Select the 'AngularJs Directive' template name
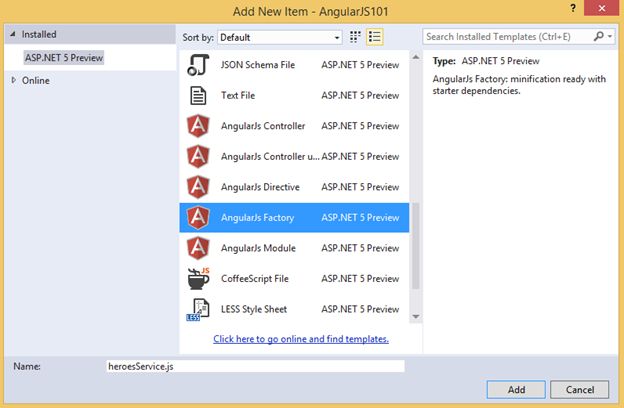Screen dimensions: 624x408 [260, 187]
